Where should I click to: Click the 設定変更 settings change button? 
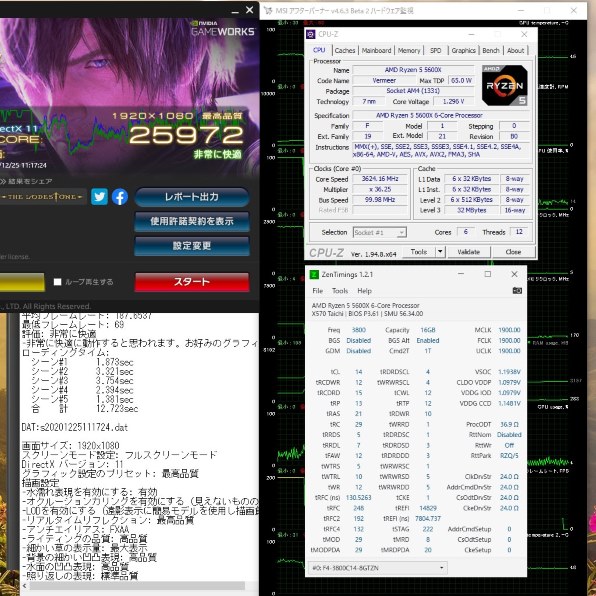(x=192, y=246)
